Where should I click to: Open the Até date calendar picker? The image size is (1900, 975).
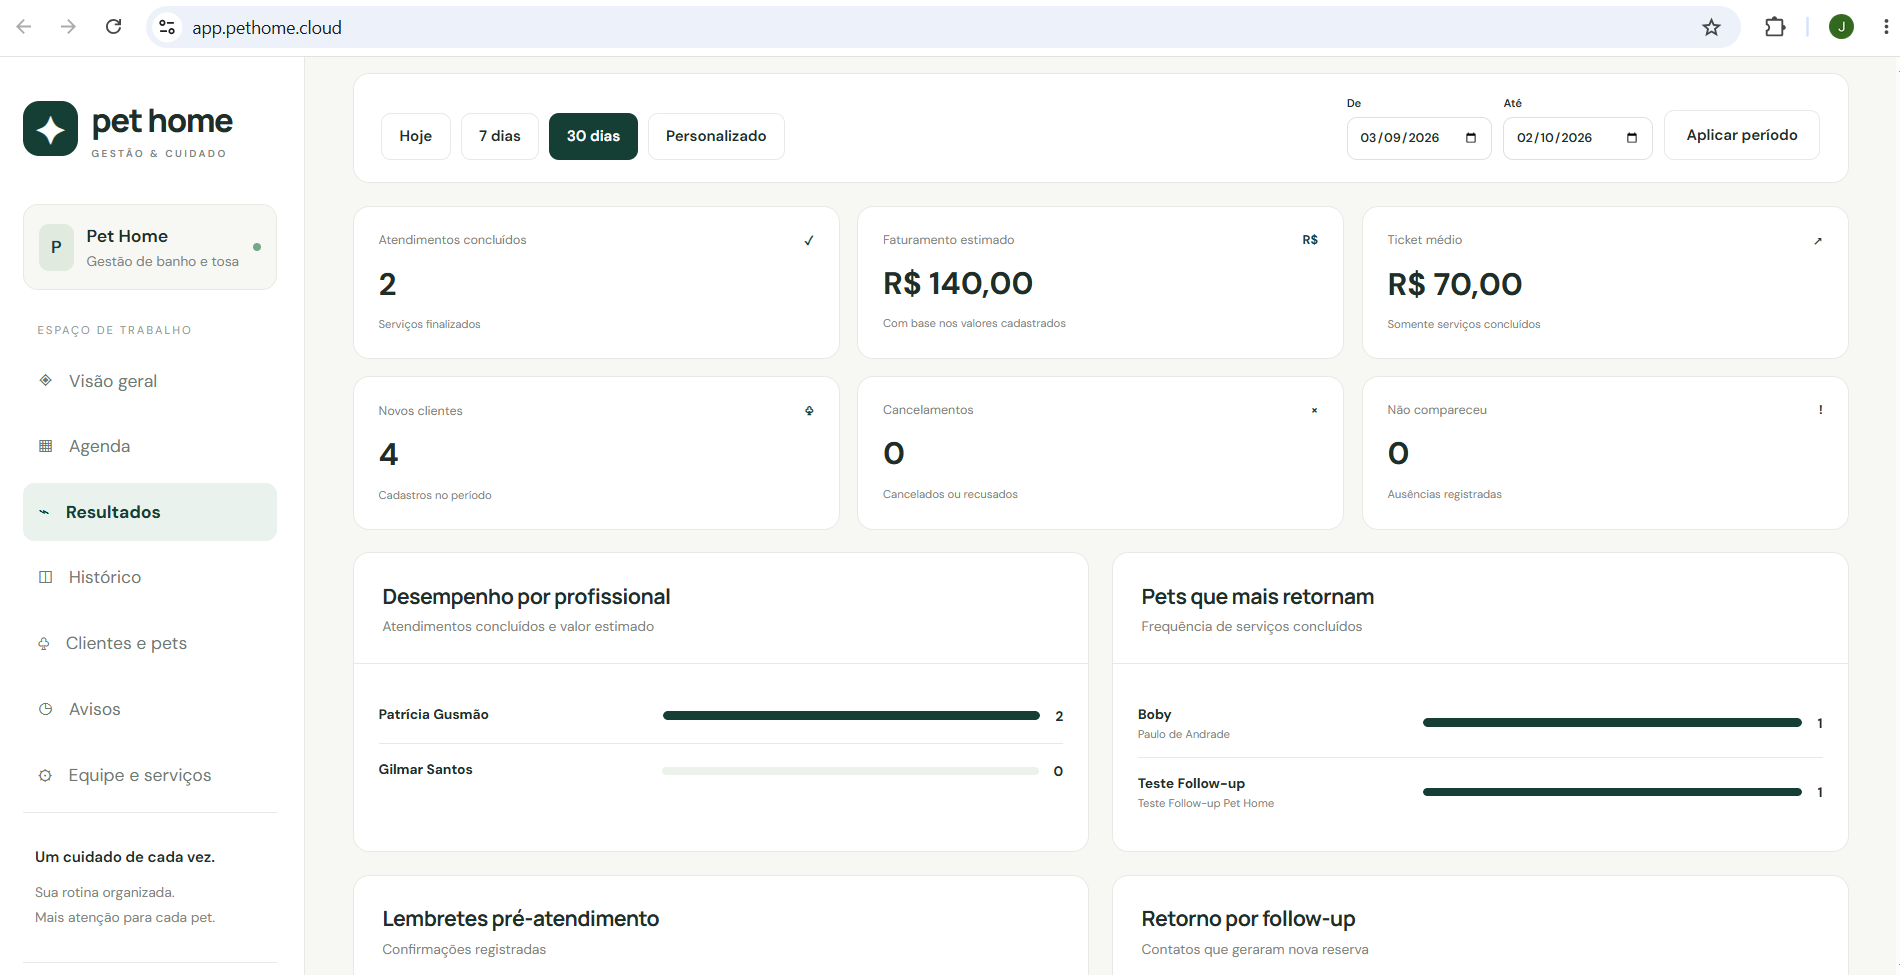1632,138
